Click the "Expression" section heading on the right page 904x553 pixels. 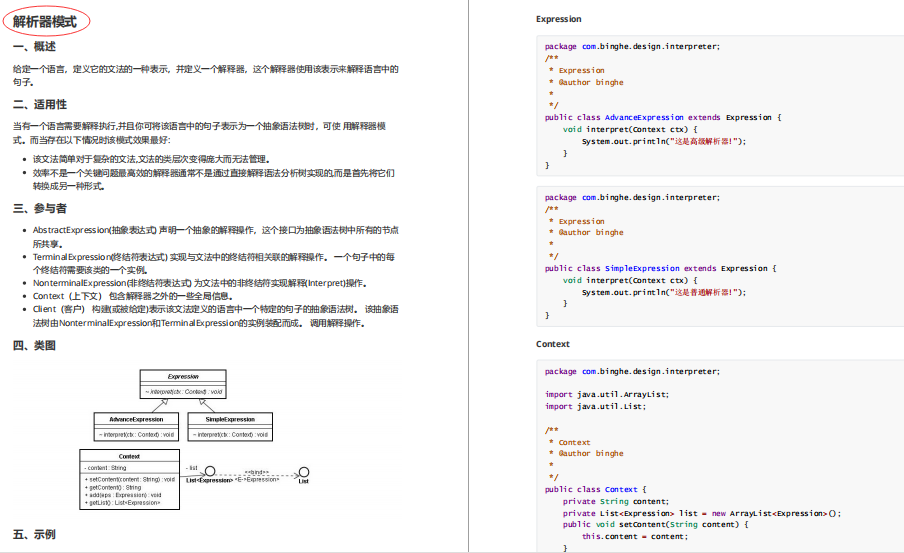559,19
